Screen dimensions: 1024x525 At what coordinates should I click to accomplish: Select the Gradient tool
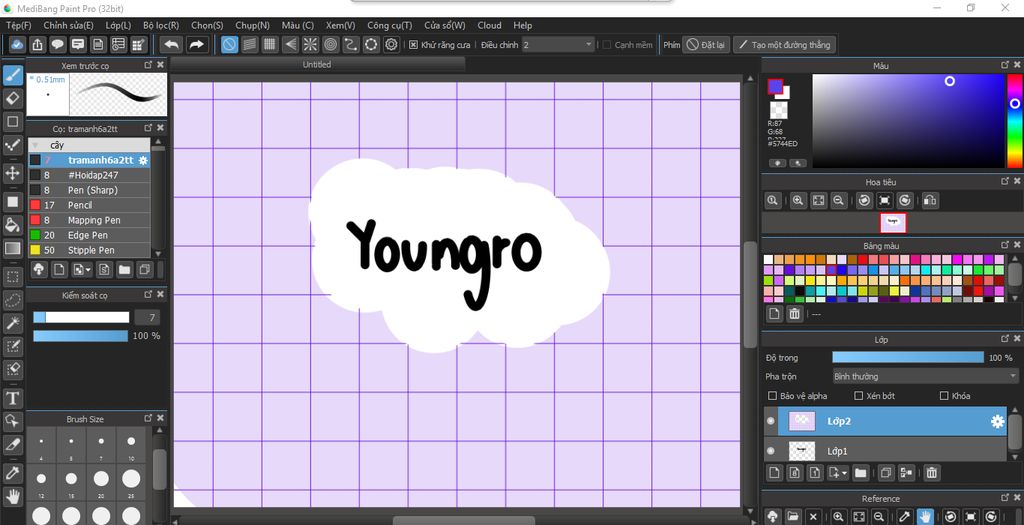coord(12,248)
